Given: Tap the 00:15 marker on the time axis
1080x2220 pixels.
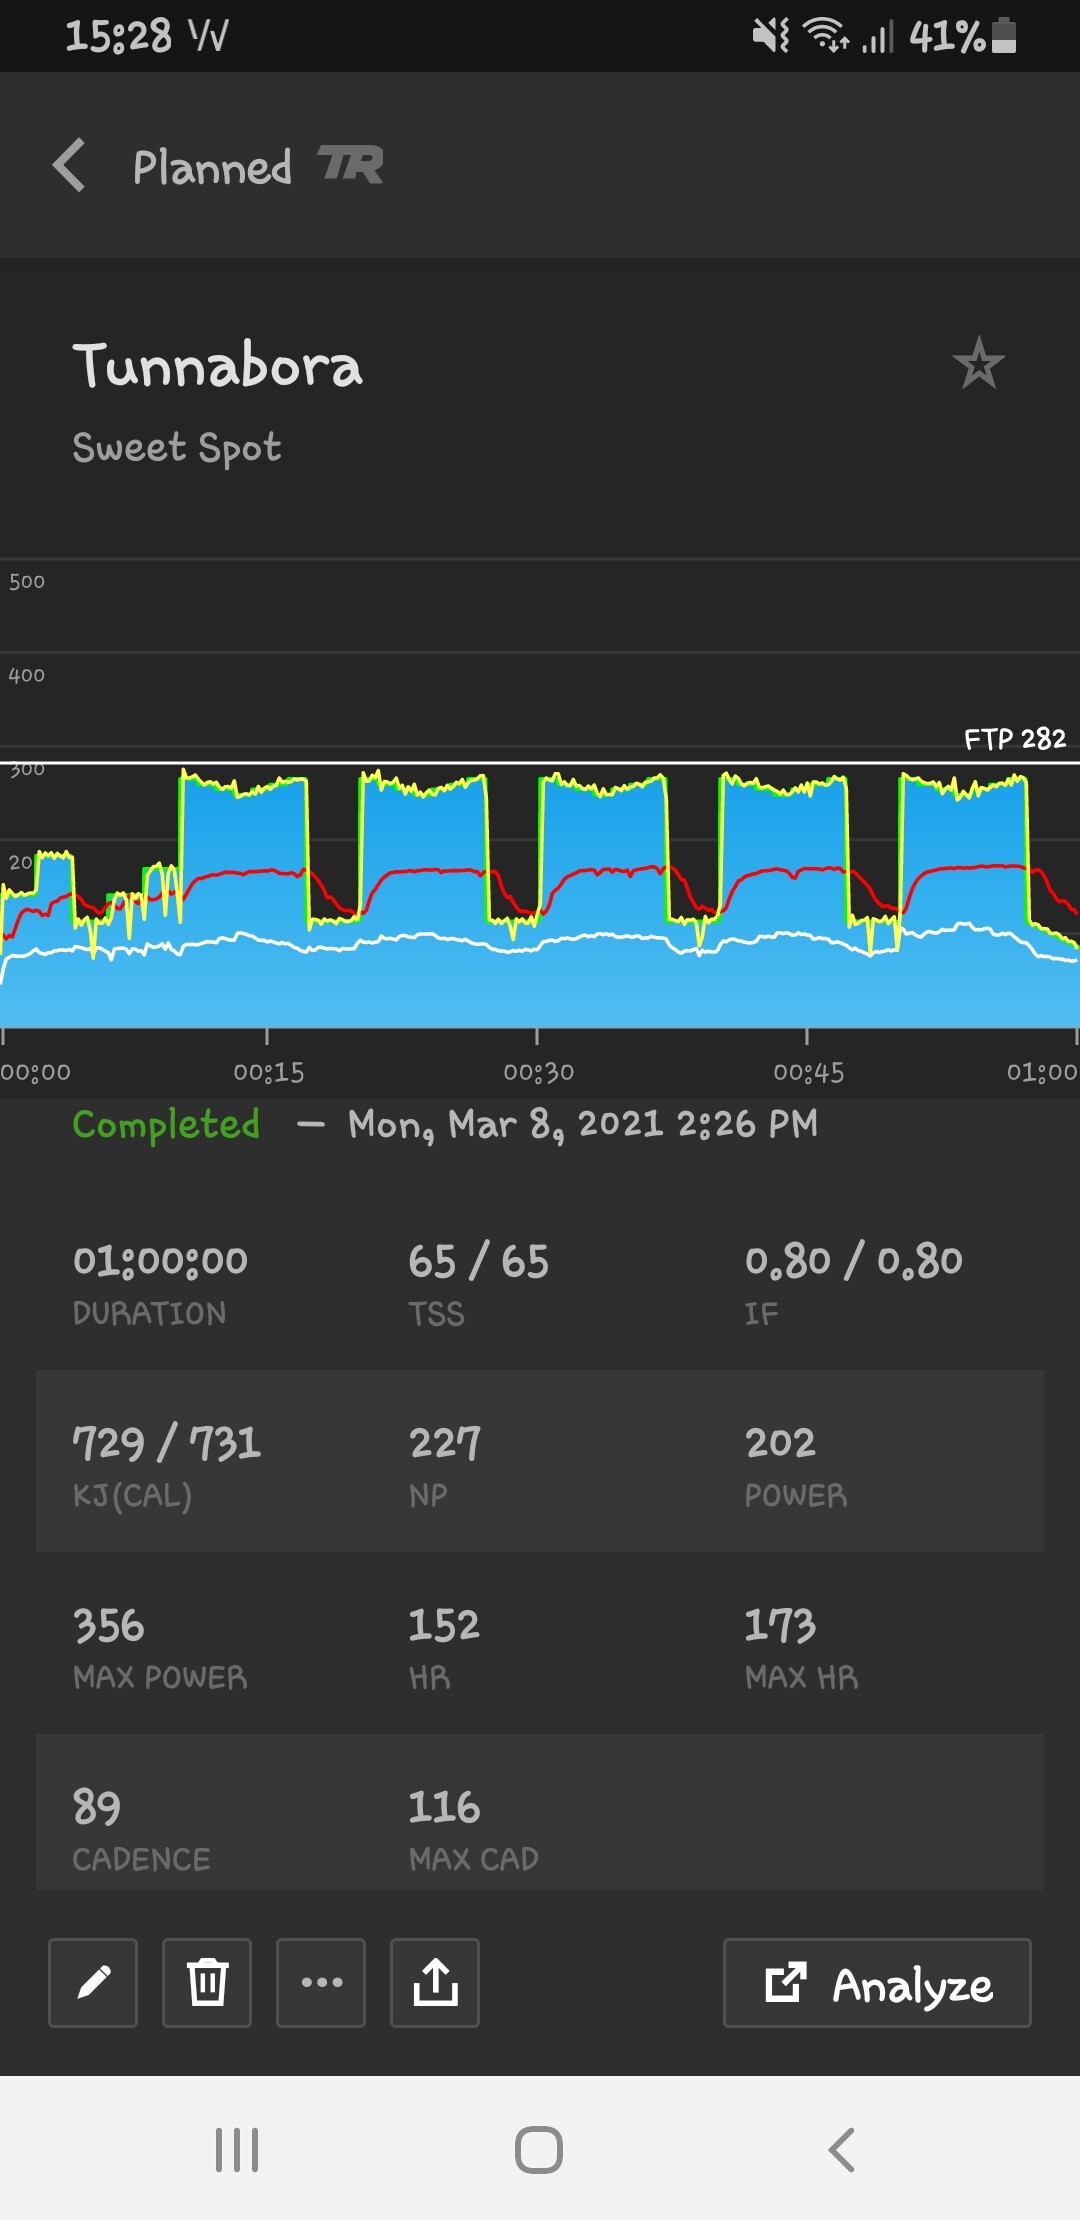Looking at the screenshot, I should point(269,1072).
